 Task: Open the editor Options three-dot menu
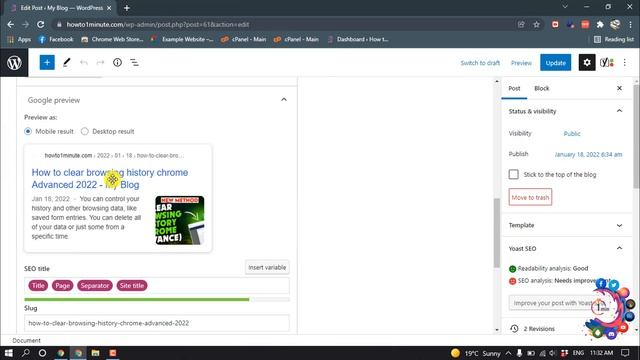coord(624,62)
